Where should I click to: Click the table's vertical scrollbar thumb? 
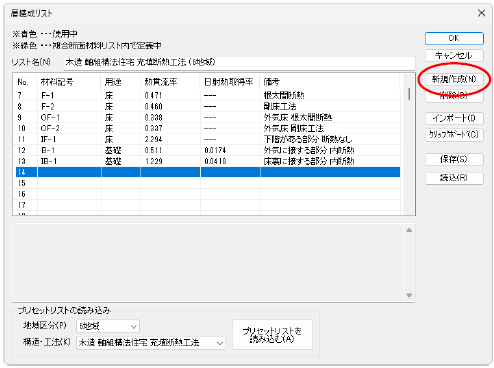tap(409, 94)
